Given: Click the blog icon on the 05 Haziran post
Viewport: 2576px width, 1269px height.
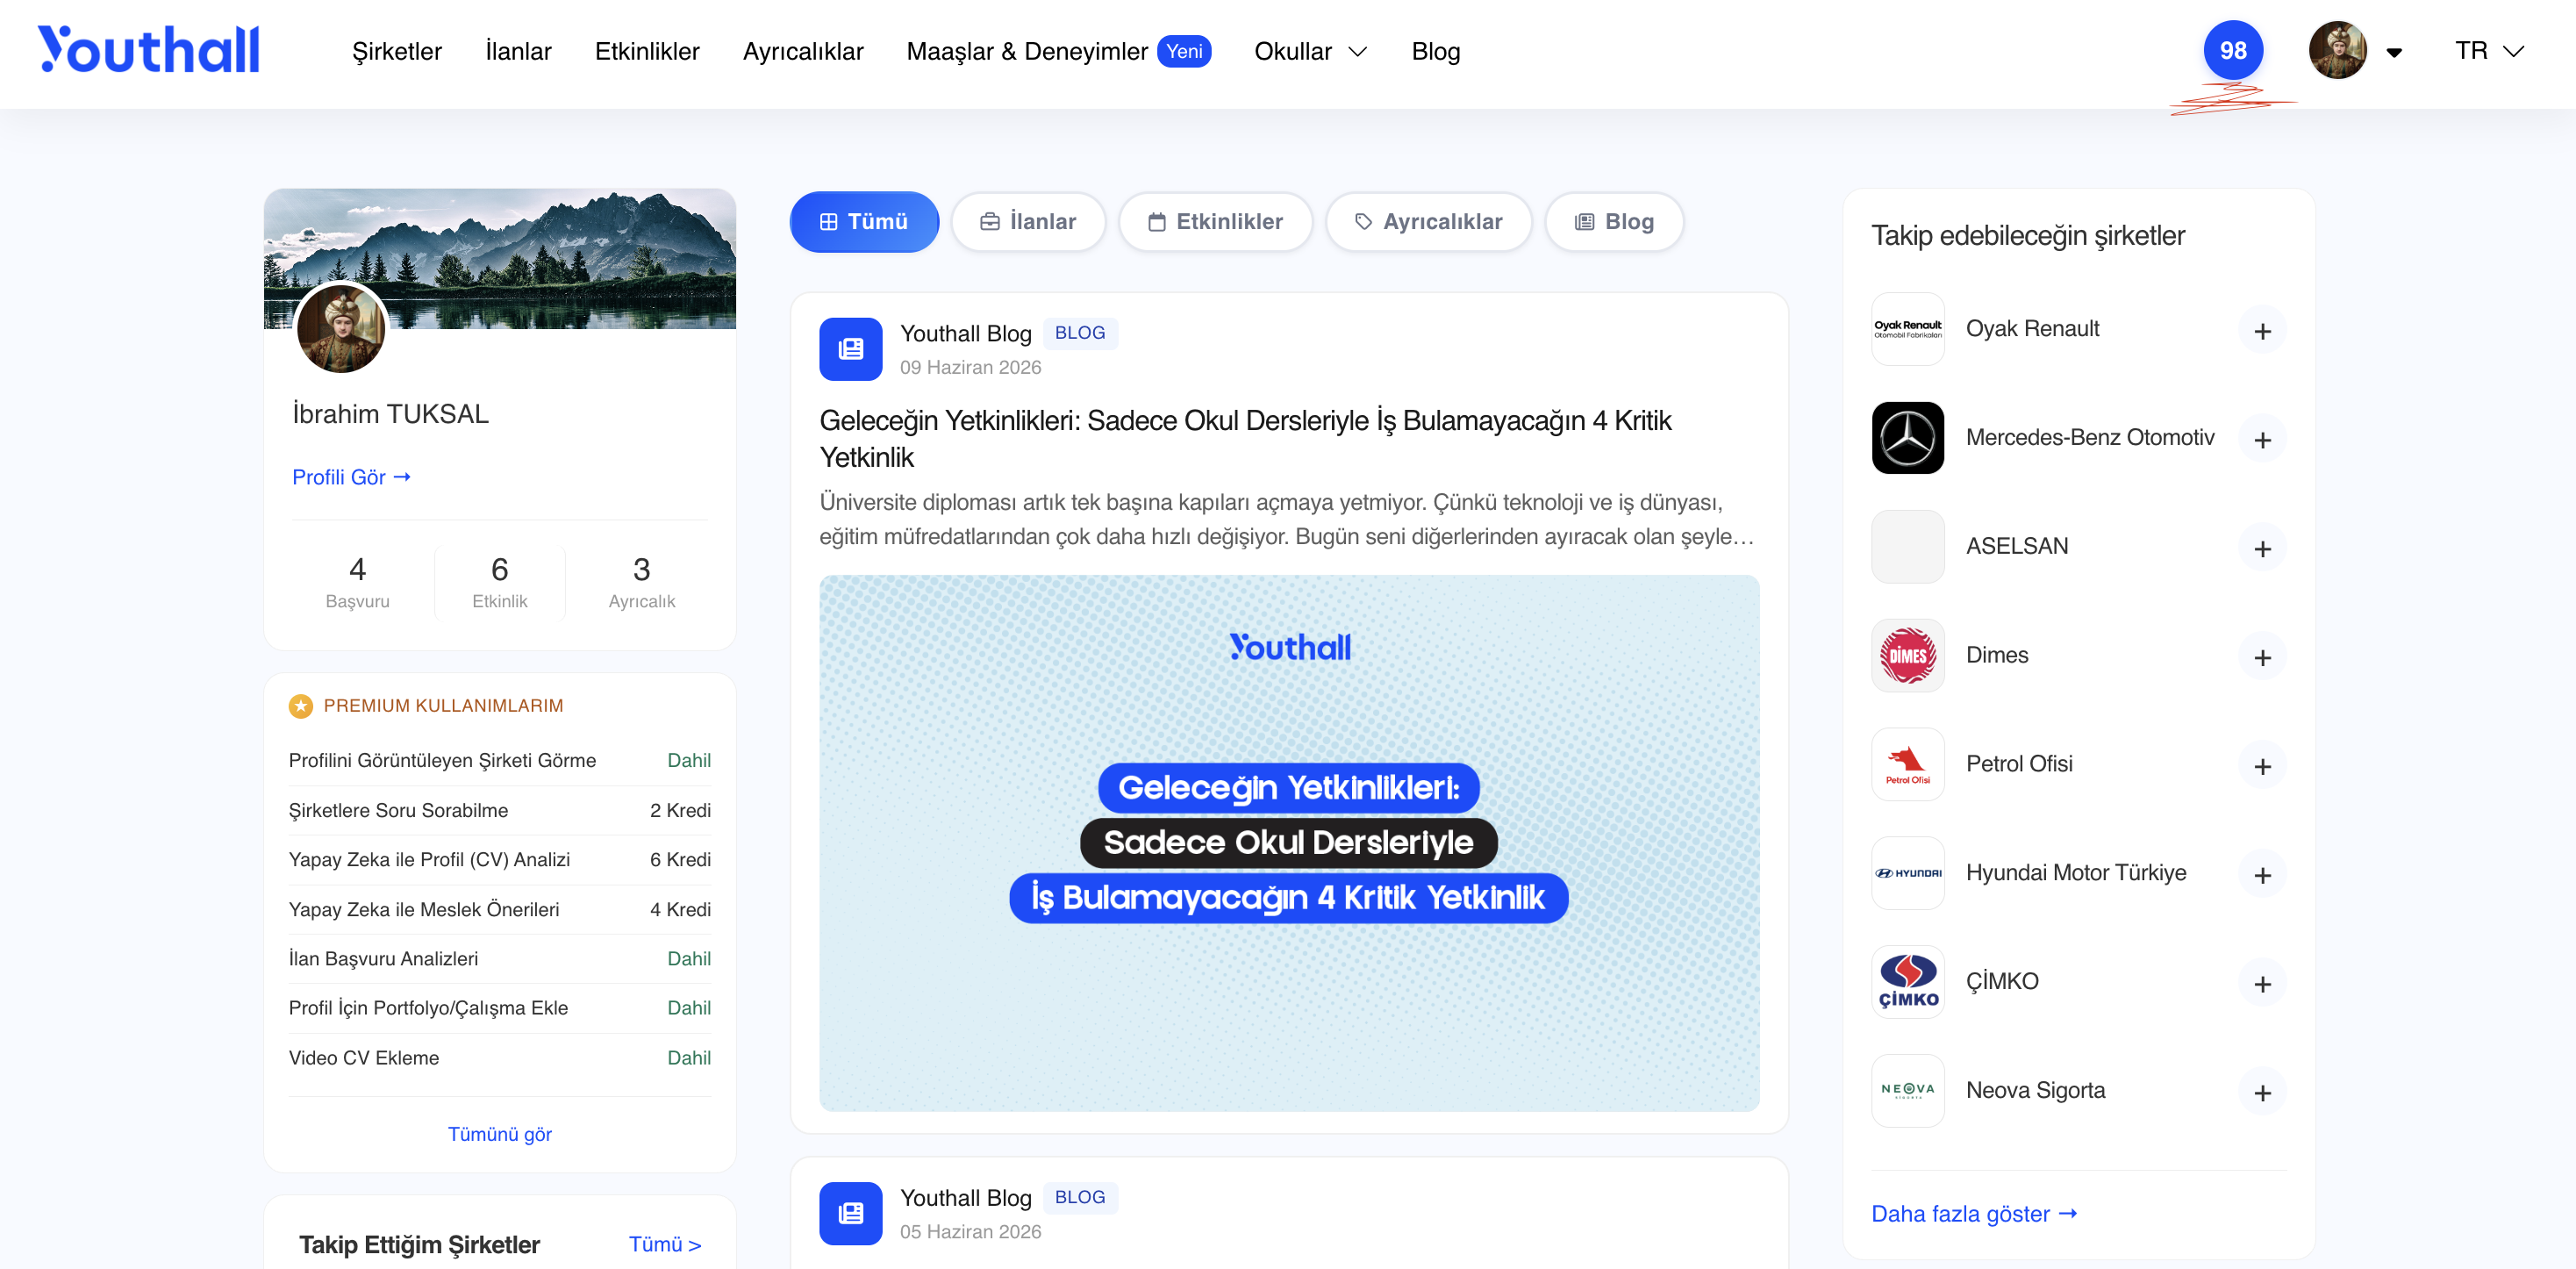Looking at the screenshot, I should (850, 1214).
